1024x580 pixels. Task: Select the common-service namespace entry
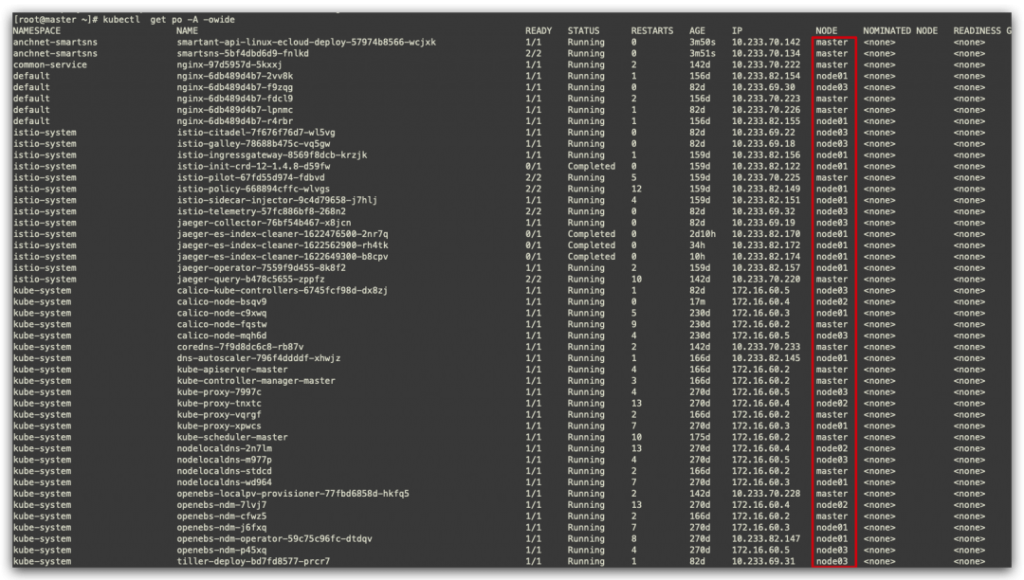pos(50,65)
